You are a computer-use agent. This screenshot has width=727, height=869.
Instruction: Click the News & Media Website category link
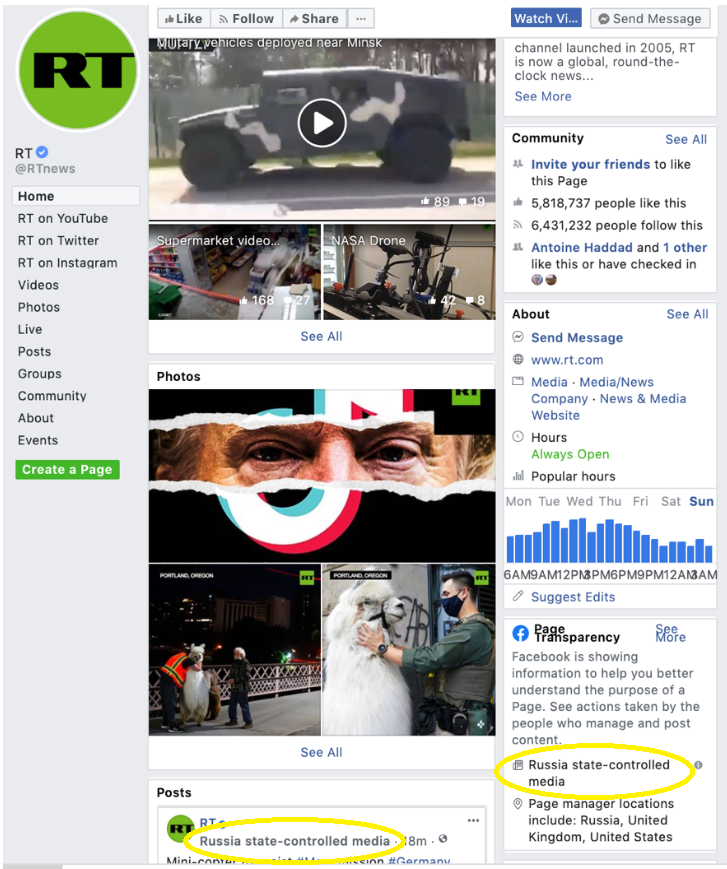click(x=608, y=407)
